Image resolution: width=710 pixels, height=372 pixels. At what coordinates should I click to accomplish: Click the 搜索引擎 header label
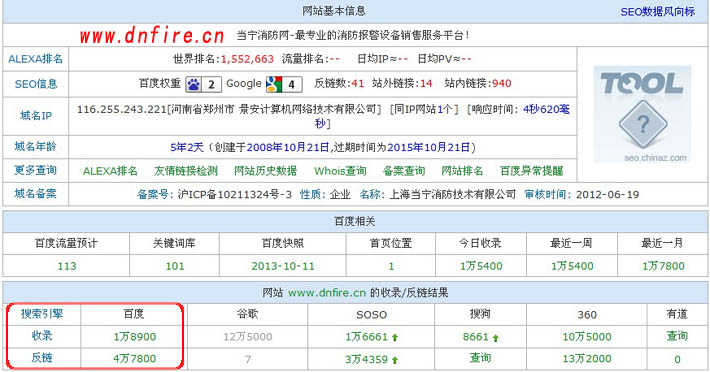[x=42, y=314]
